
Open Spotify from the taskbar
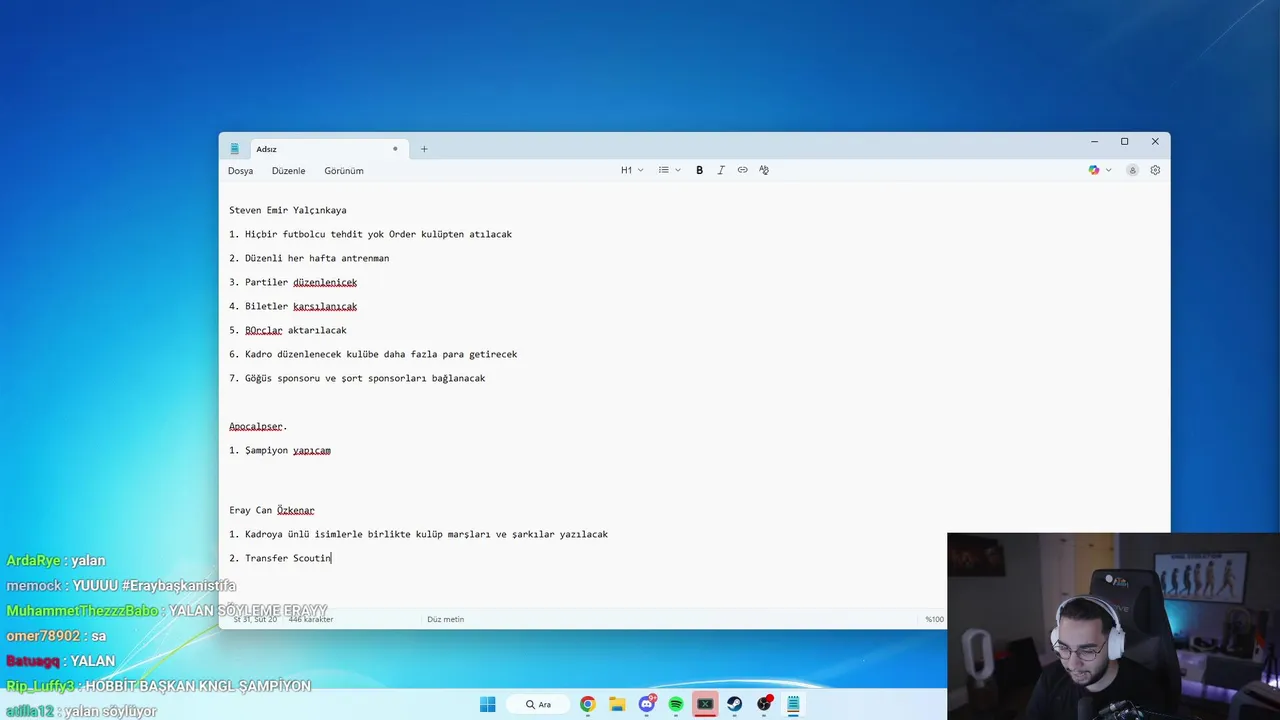pos(676,704)
